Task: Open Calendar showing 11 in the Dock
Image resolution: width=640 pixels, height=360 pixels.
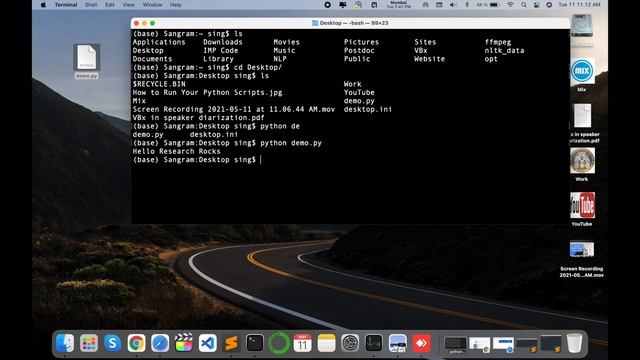Action: (x=302, y=343)
